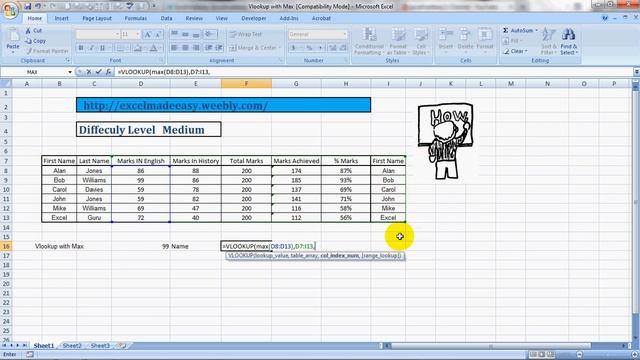This screenshot has height=360, width=640.
Task: Open Conditional Formatting
Action: pyautogui.click(x=369, y=41)
